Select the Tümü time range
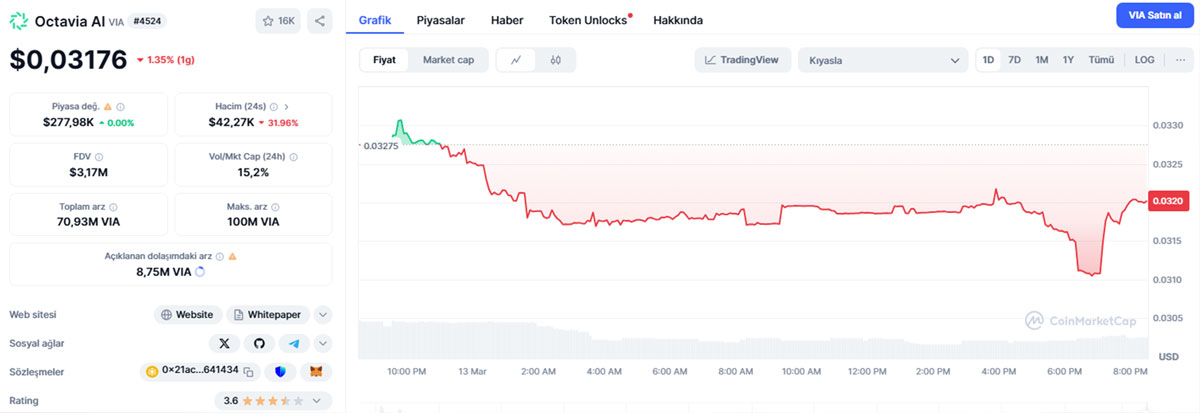 [x=1101, y=60]
